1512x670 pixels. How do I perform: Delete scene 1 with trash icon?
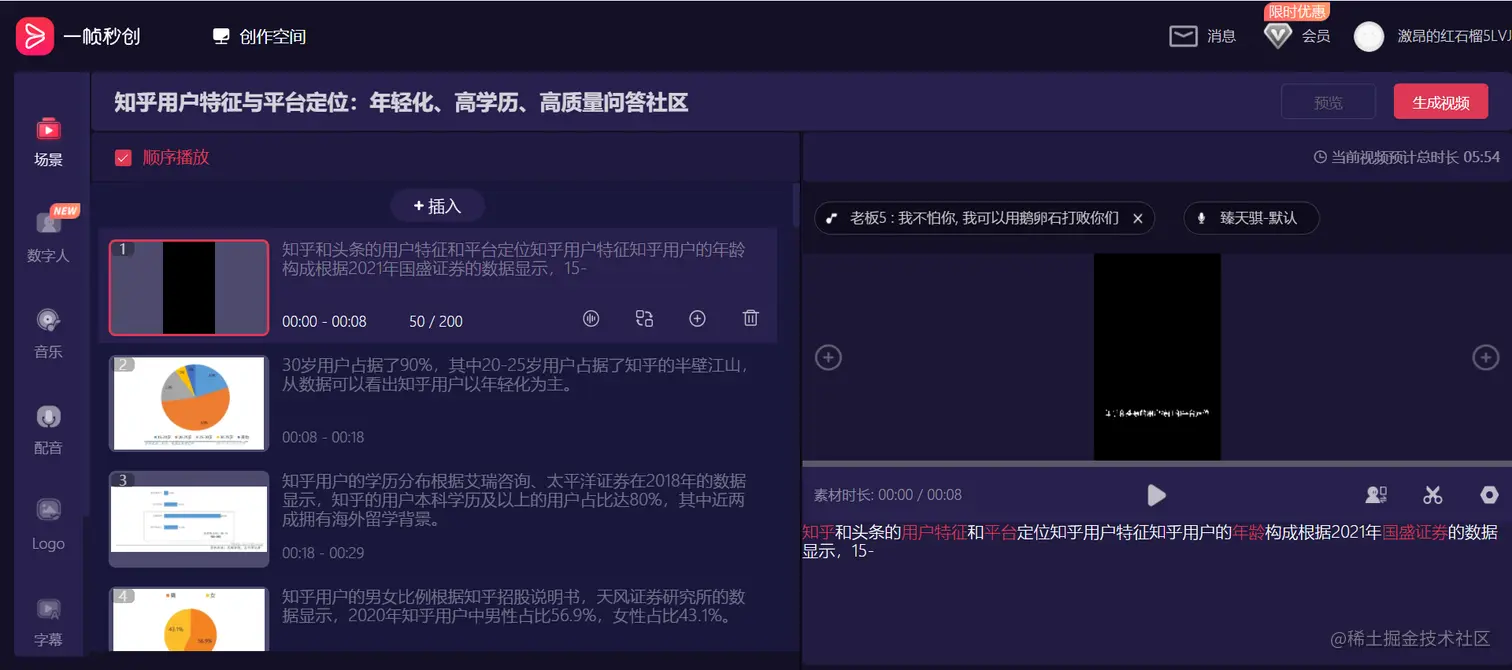751,318
